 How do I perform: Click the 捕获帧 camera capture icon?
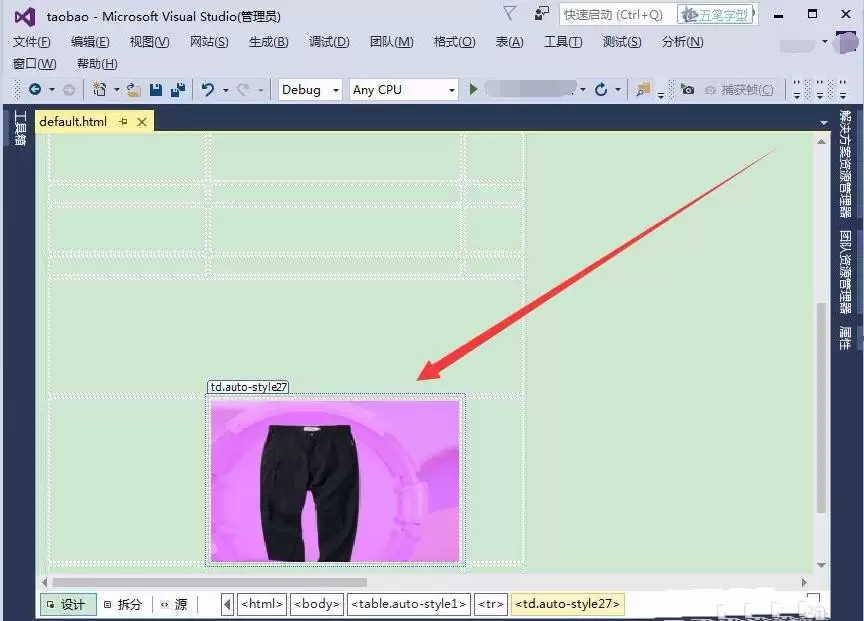click(x=688, y=90)
